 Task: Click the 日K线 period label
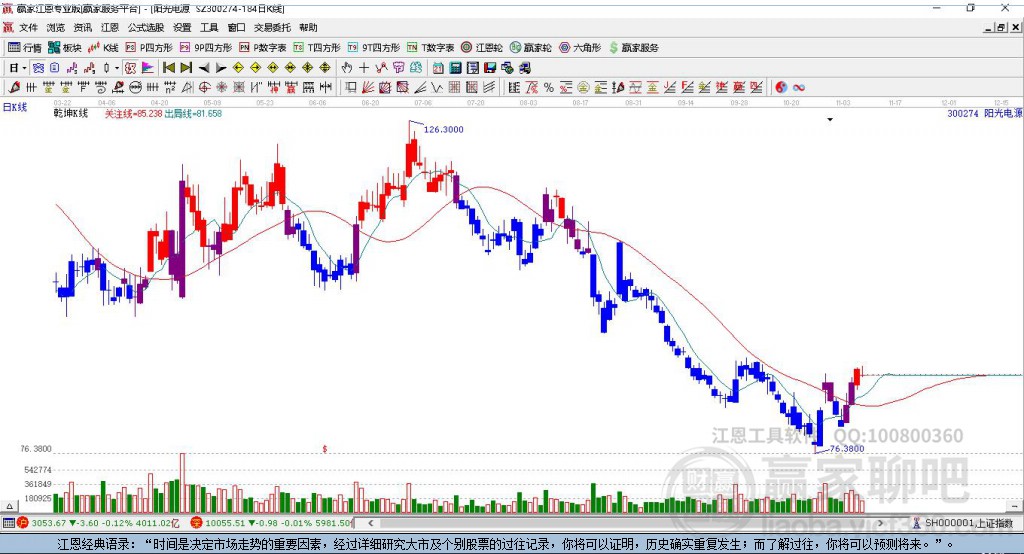tap(15, 107)
